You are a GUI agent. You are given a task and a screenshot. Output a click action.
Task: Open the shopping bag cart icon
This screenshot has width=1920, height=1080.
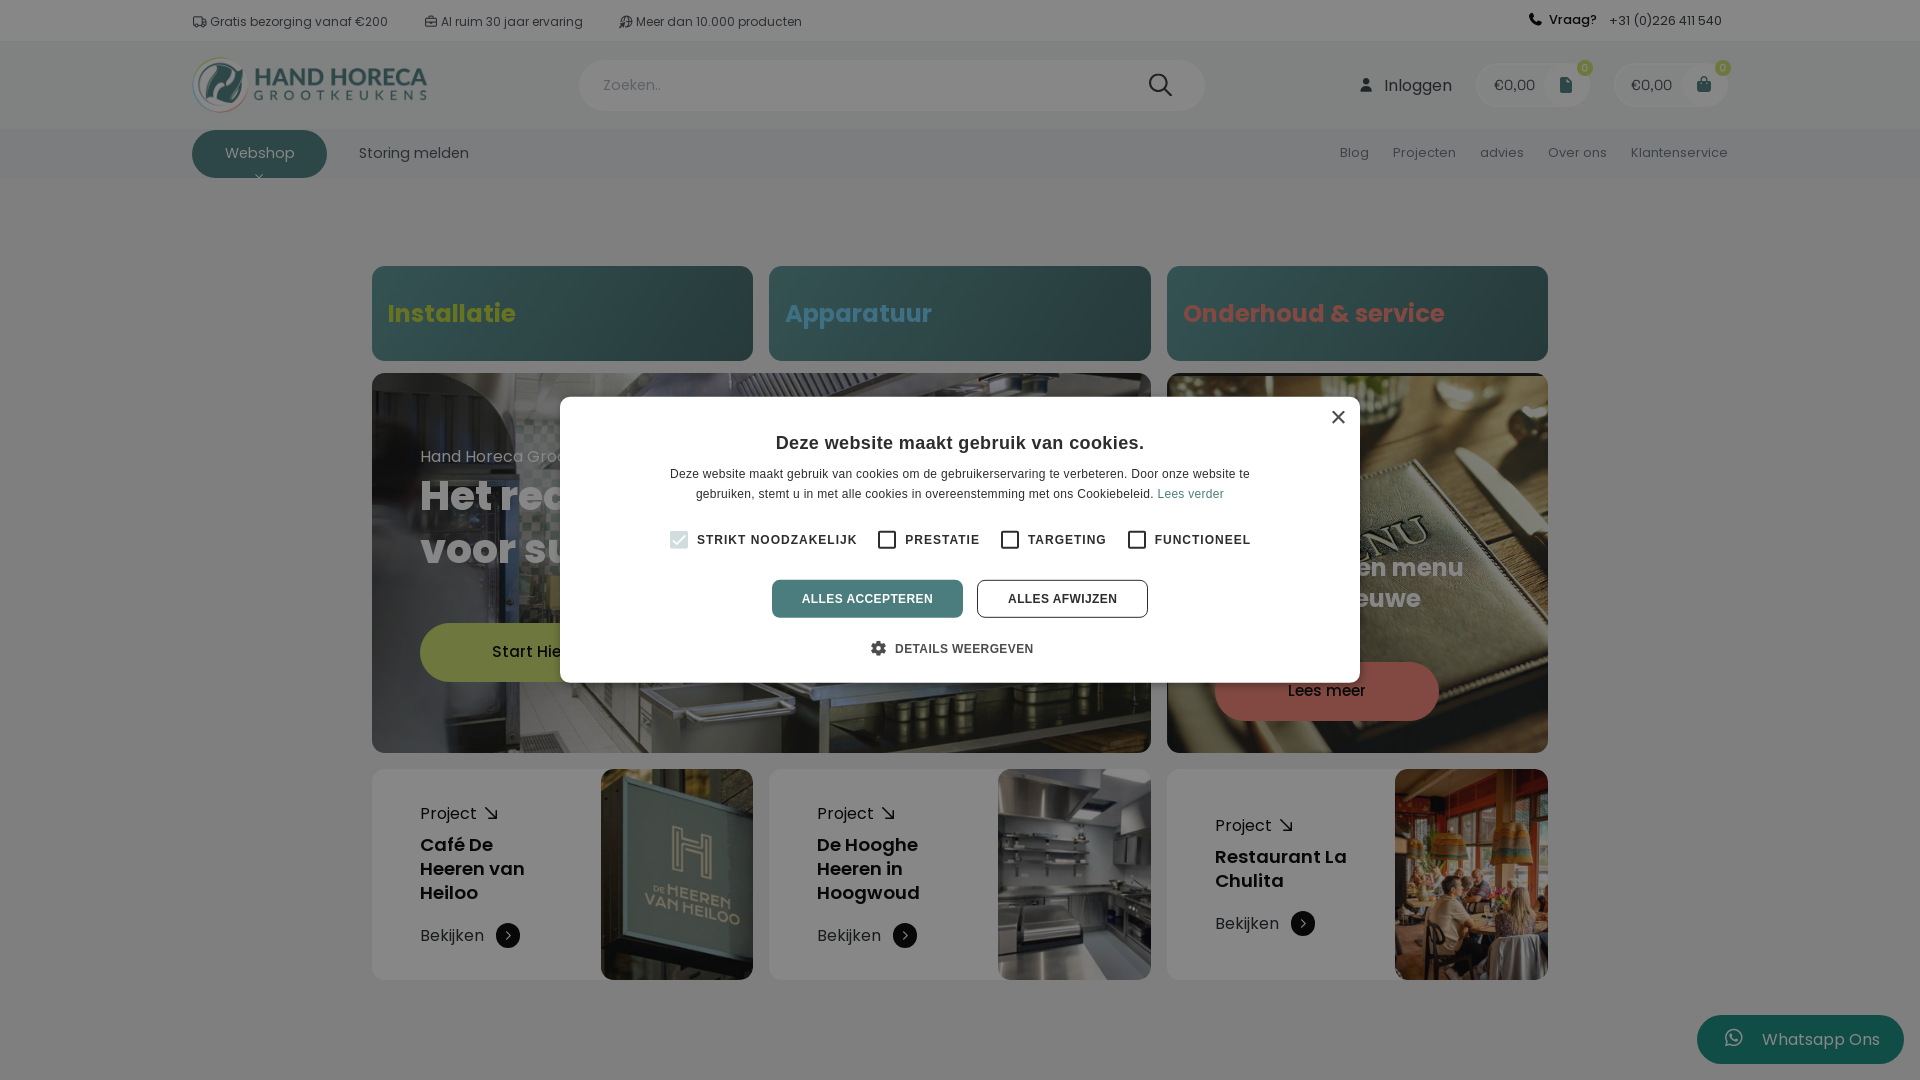click(1703, 85)
